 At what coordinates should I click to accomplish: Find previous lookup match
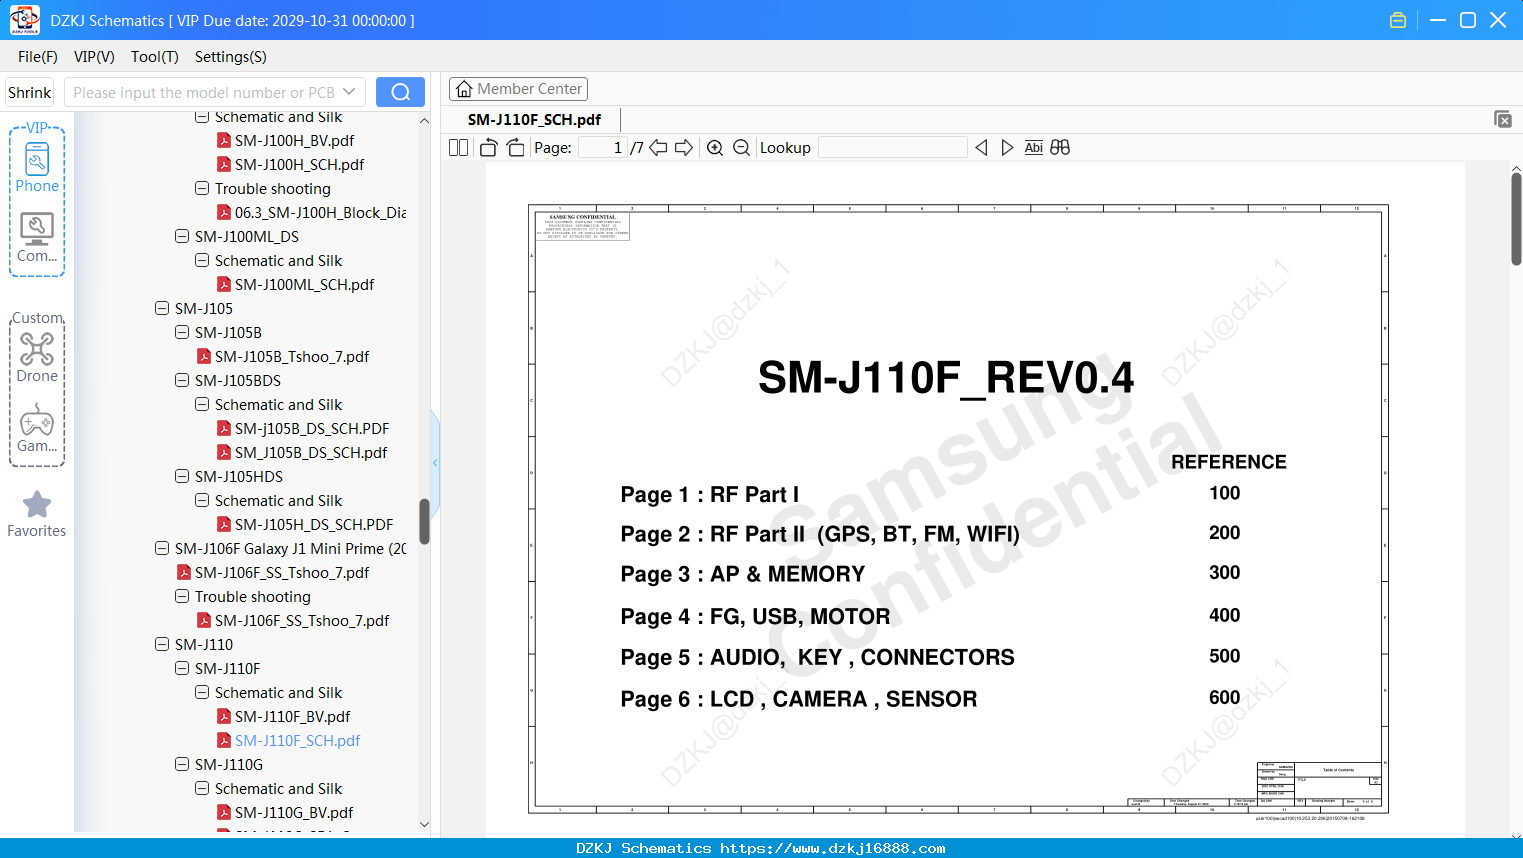click(x=981, y=148)
